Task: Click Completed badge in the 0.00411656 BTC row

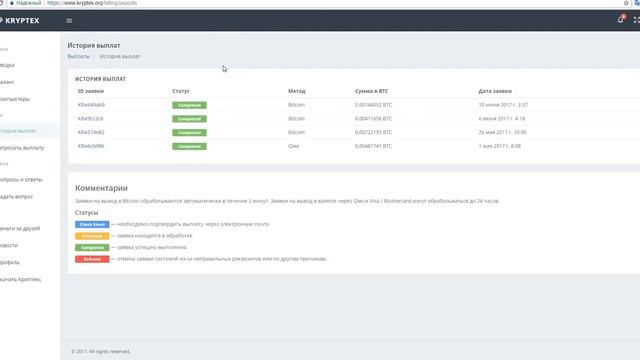Action: pos(189,119)
